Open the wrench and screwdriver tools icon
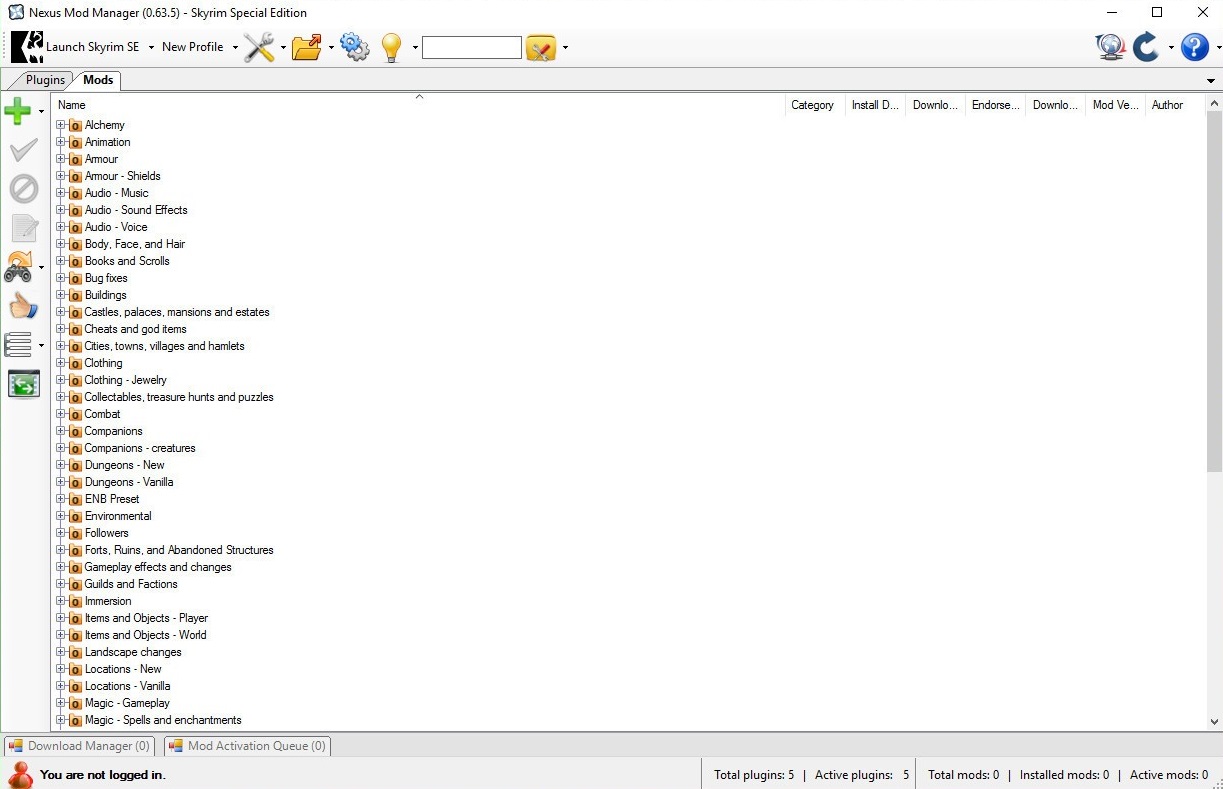The image size is (1223, 789). click(x=259, y=47)
